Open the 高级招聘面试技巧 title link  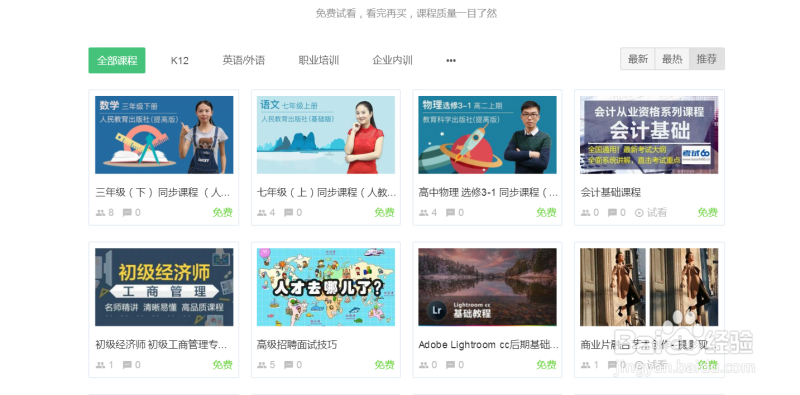297,344
